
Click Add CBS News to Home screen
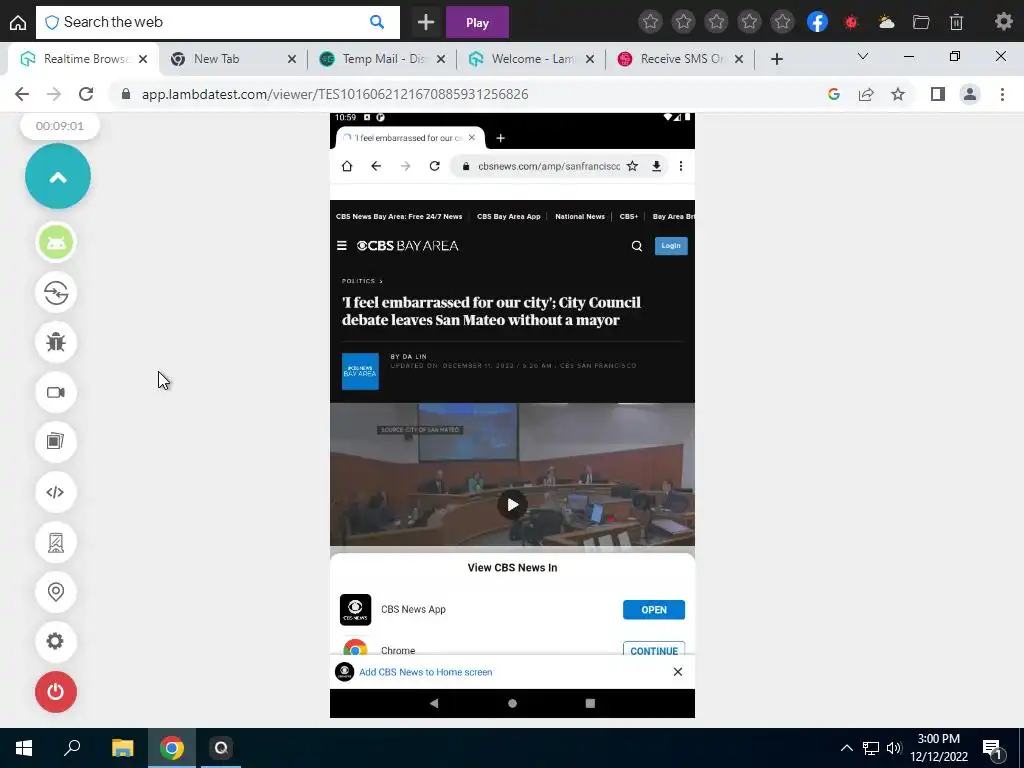(x=426, y=672)
